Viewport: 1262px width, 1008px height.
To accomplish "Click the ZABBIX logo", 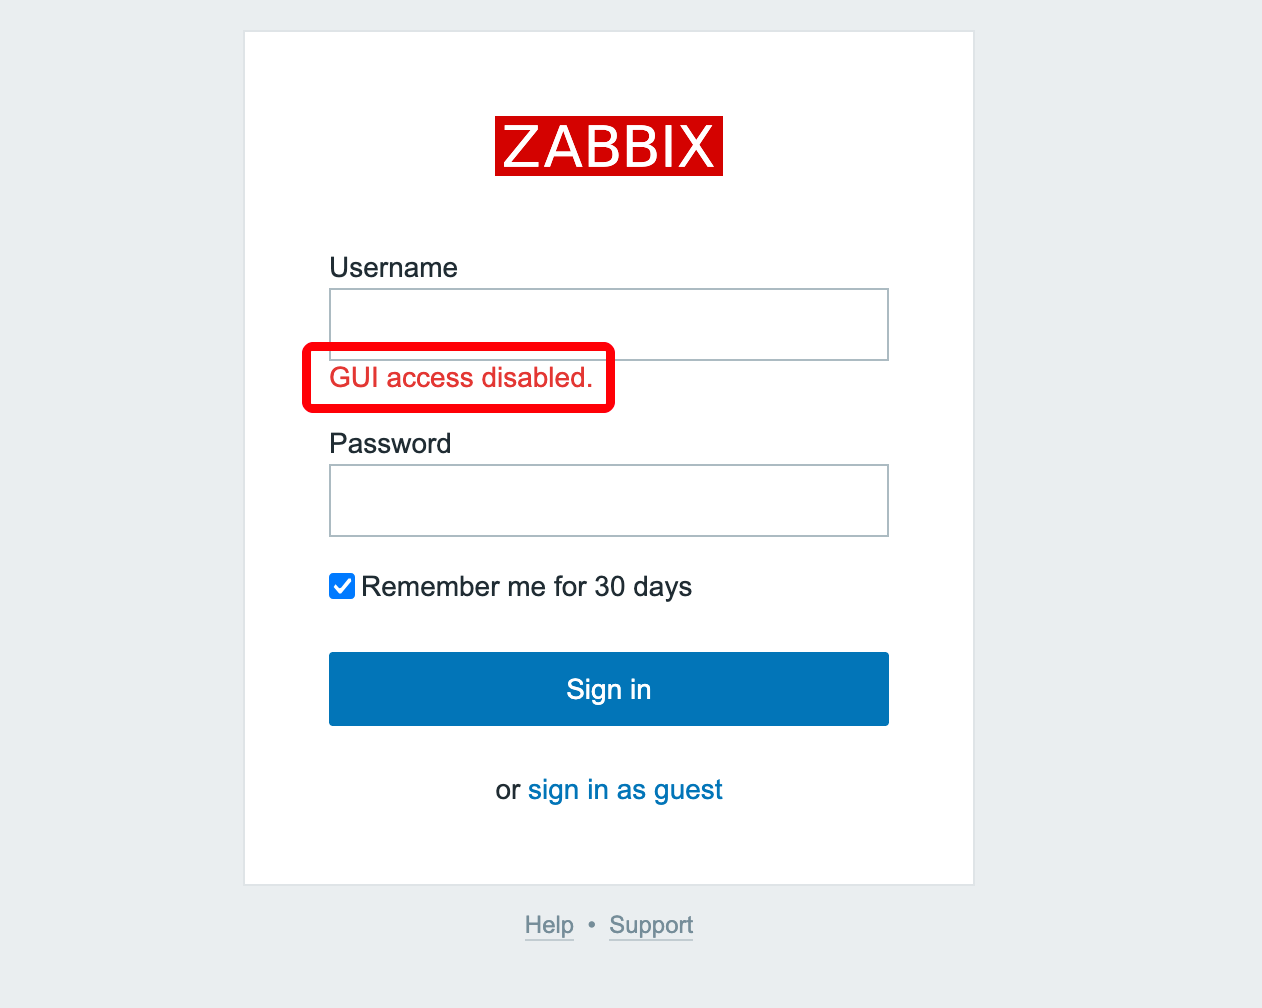I will click(608, 147).
